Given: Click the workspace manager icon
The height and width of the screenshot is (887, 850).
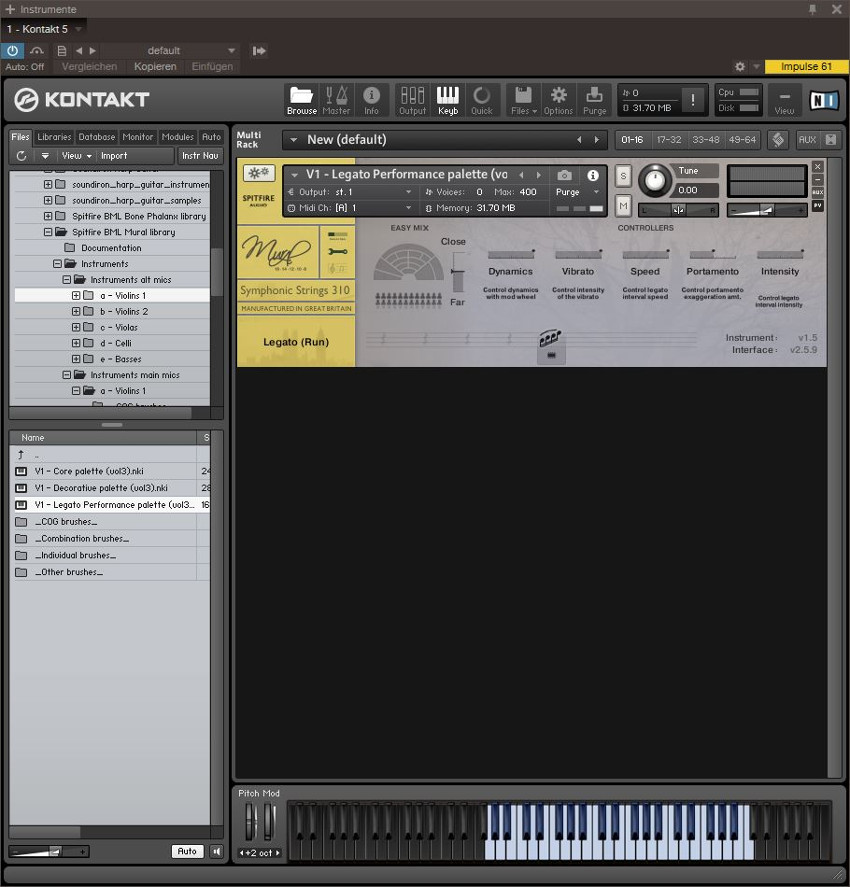Looking at the screenshot, I should pyautogui.click(x=778, y=140).
